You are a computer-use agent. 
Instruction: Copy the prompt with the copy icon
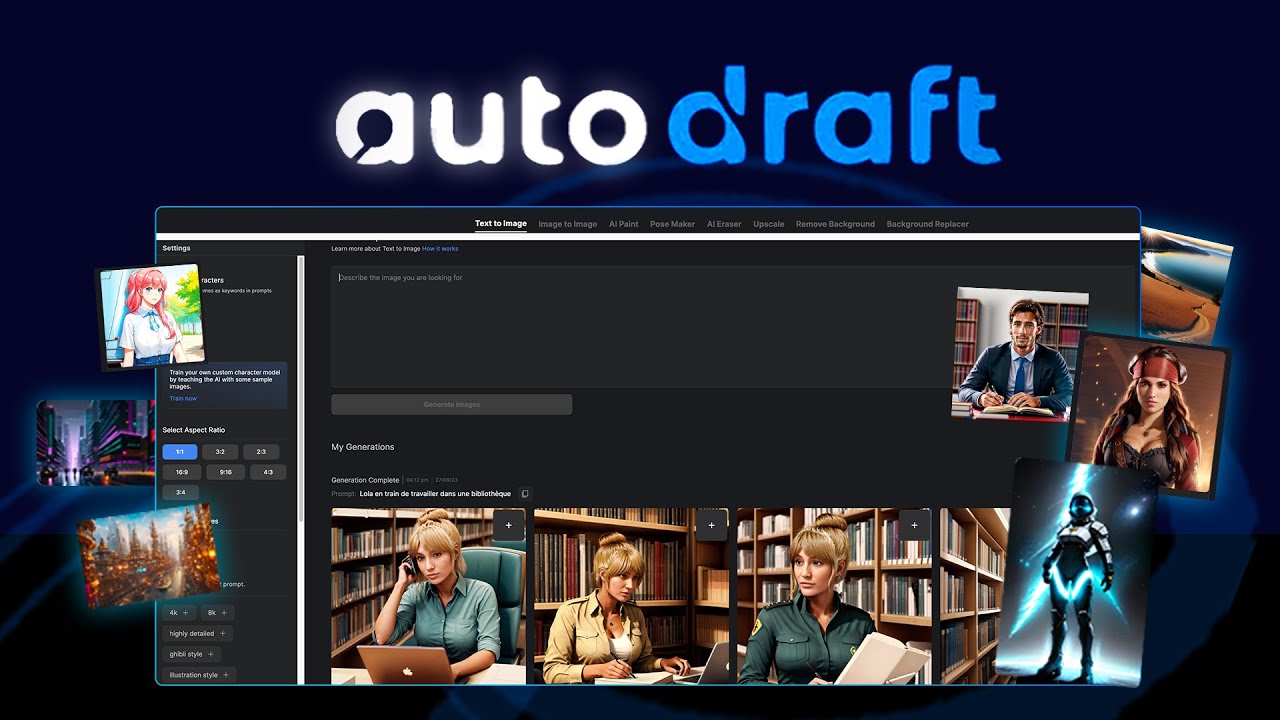[526, 493]
